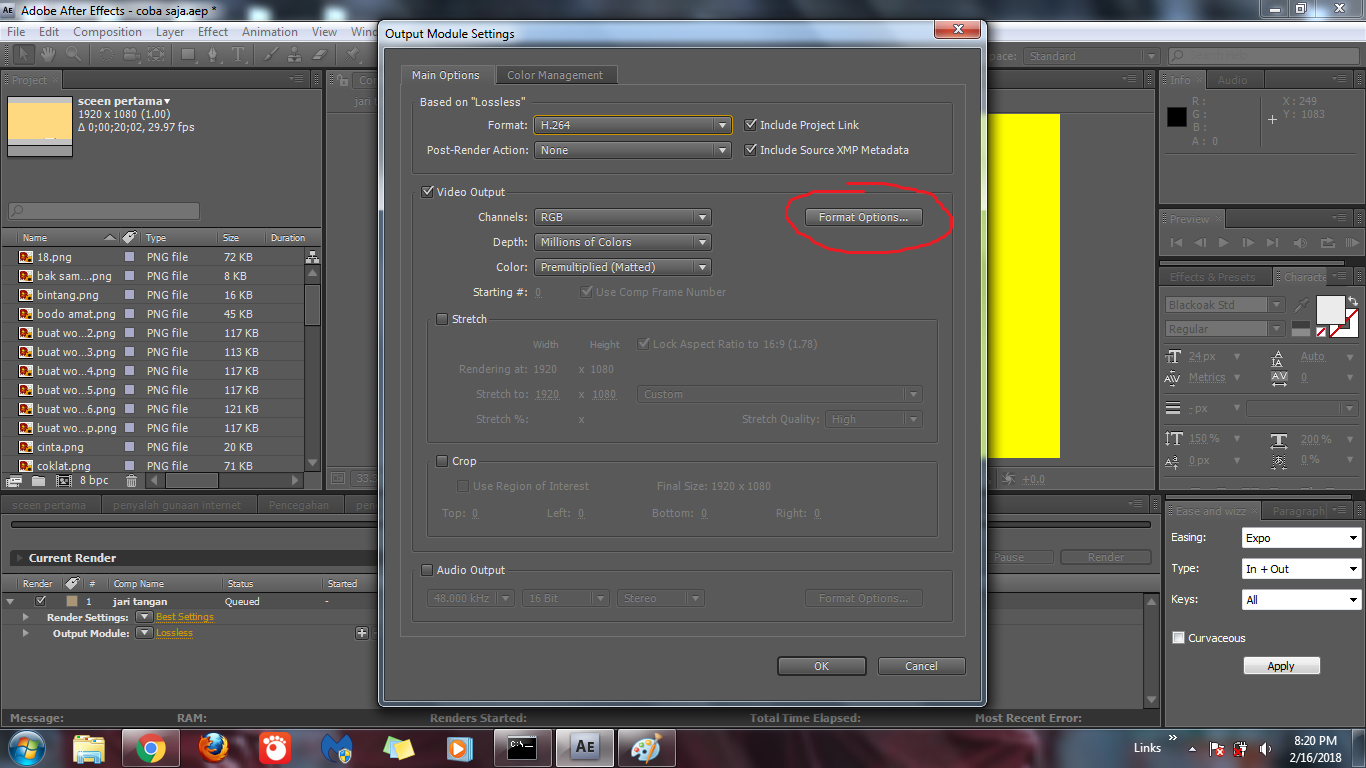Click Cancel in Output Module Settings
This screenshot has height=768, width=1366.
pos(921,666)
